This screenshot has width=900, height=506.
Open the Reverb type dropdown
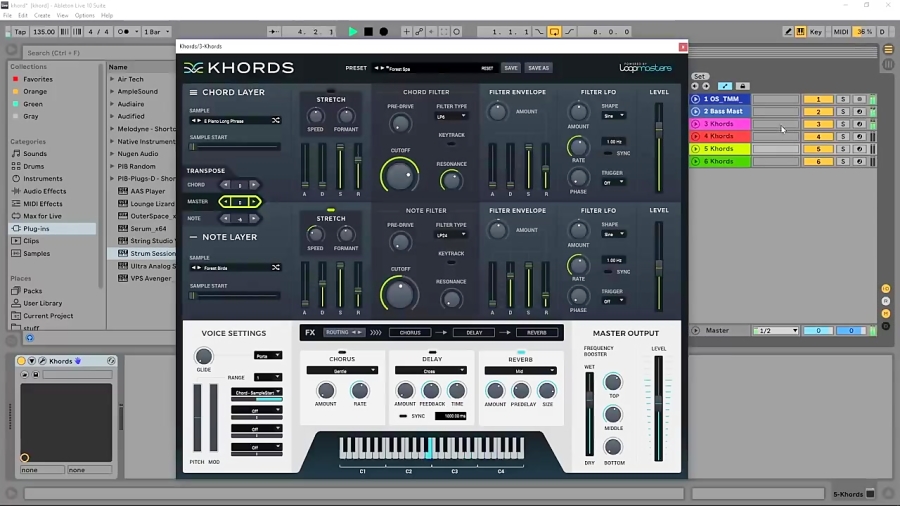point(521,371)
